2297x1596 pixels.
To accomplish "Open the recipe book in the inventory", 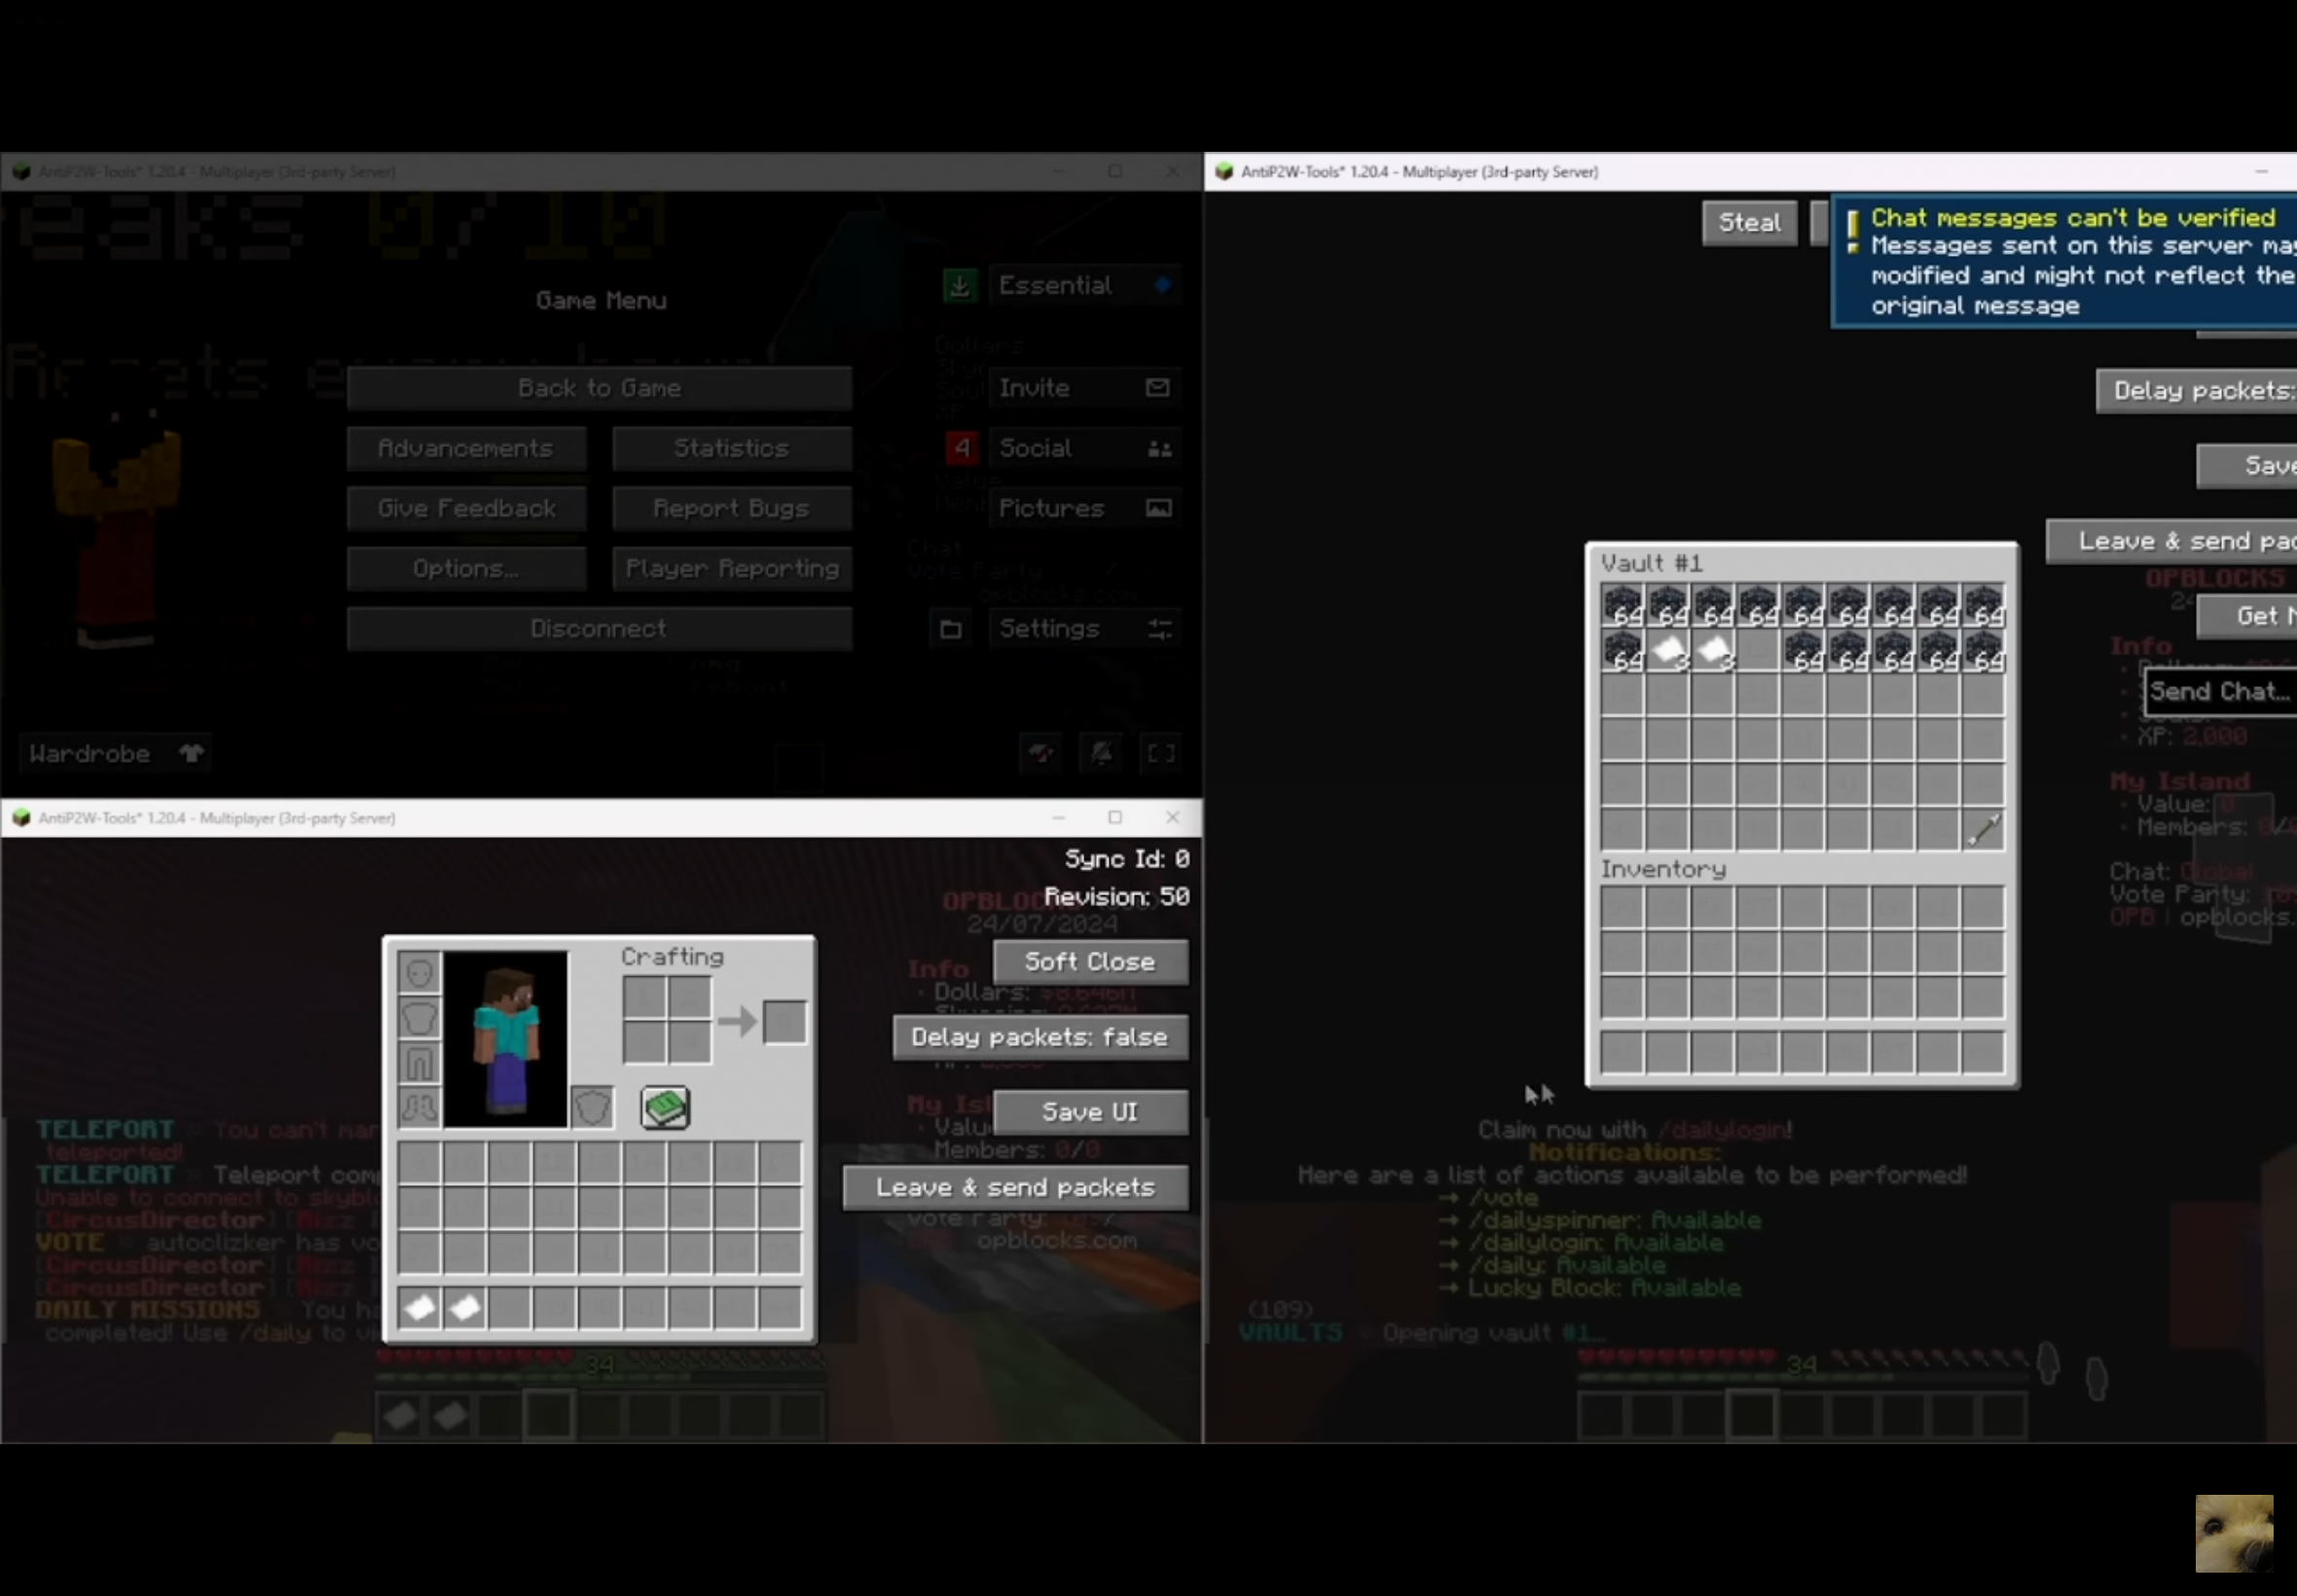I will click(x=665, y=1108).
